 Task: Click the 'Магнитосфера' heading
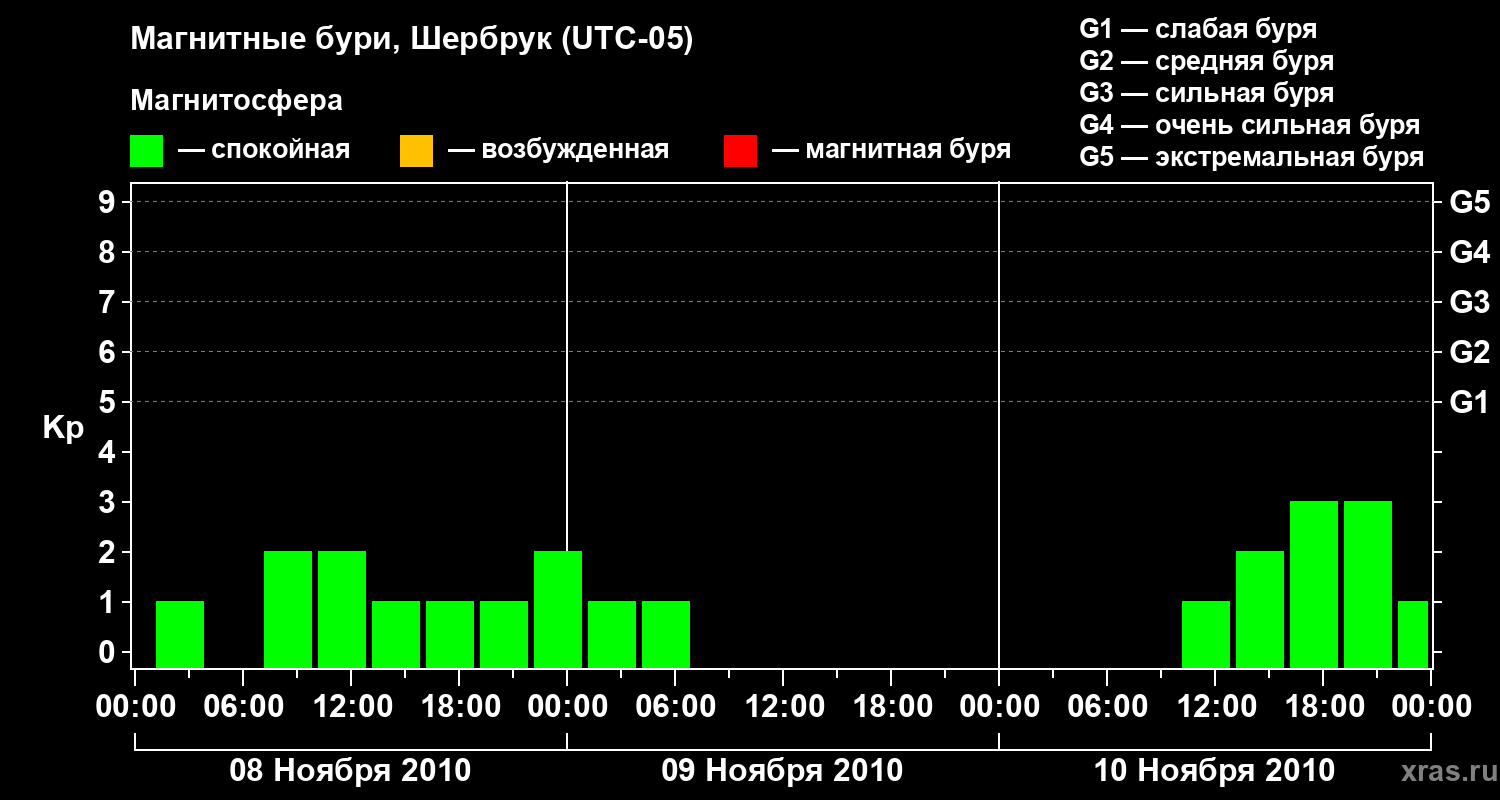236,101
